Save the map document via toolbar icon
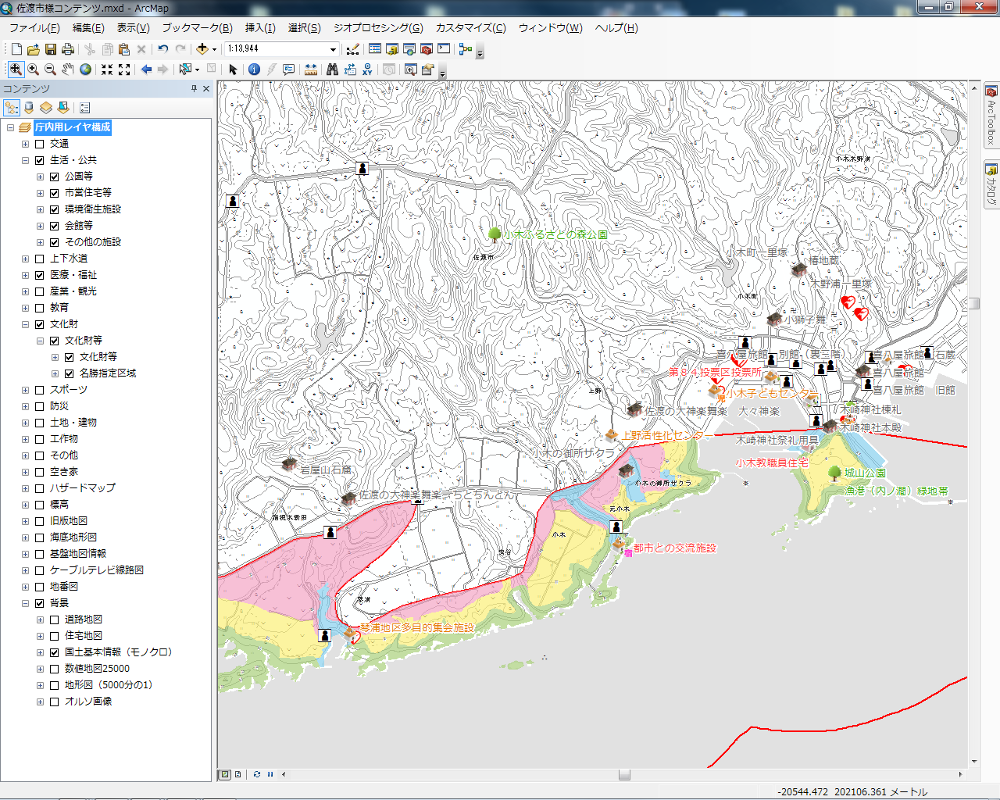This screenshot has width=1000, height=800. (51, 48)
